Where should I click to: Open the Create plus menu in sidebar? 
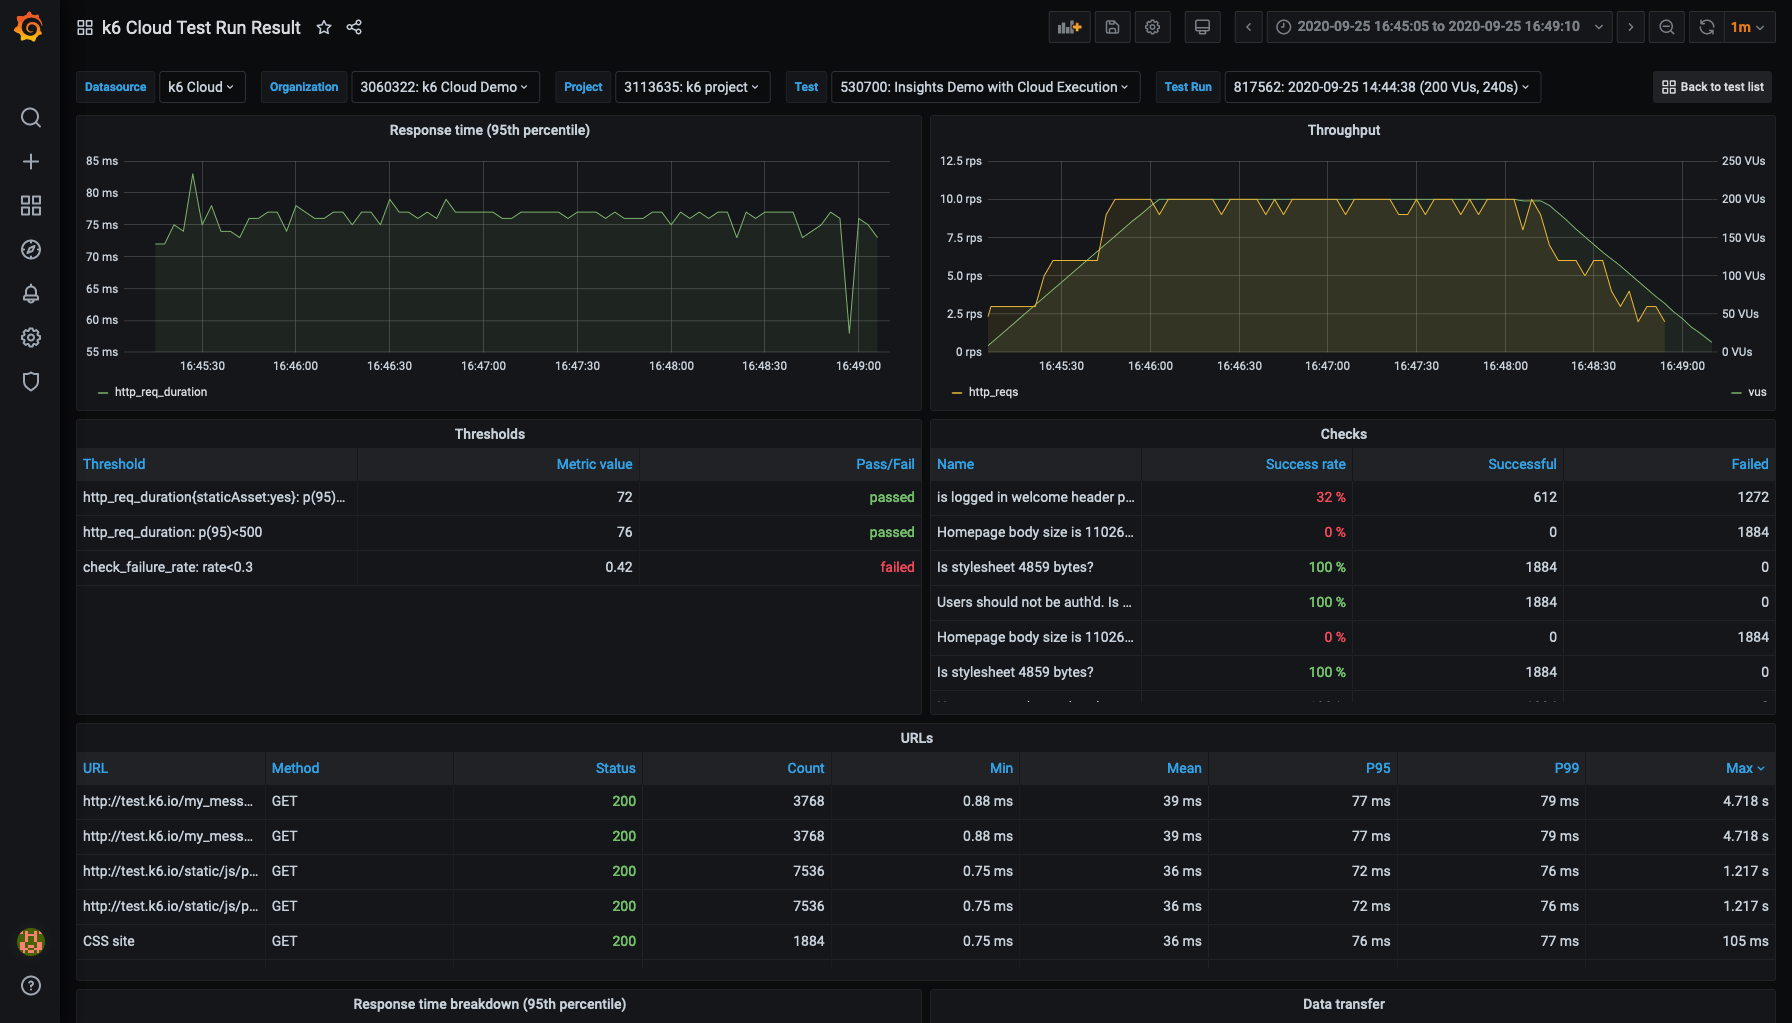coord(31,162)
